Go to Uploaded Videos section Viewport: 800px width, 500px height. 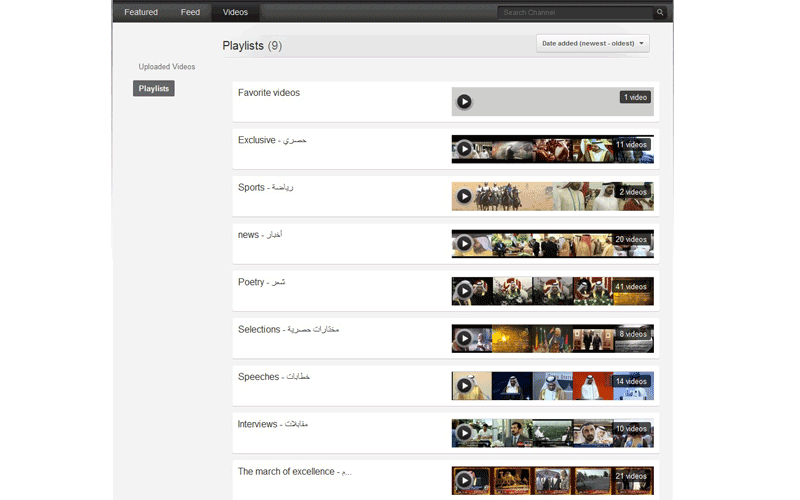(x=167, y=67)
